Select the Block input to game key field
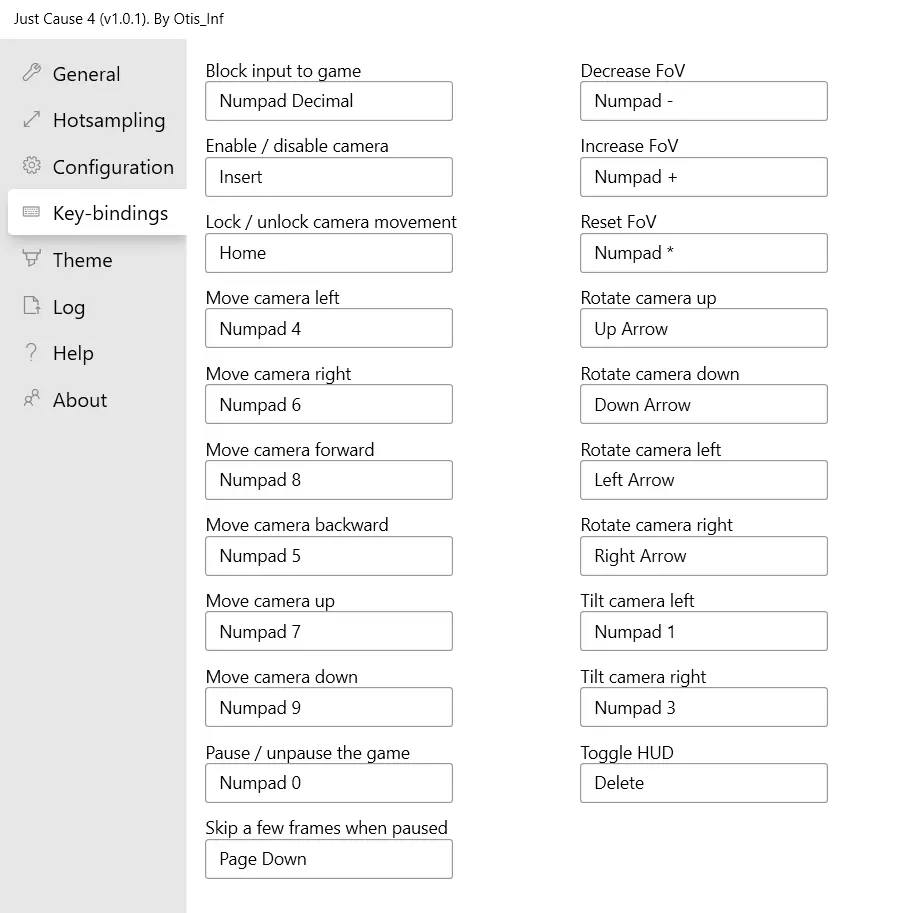The width and height of the screenshot is (898, 913). pos(328,101)
